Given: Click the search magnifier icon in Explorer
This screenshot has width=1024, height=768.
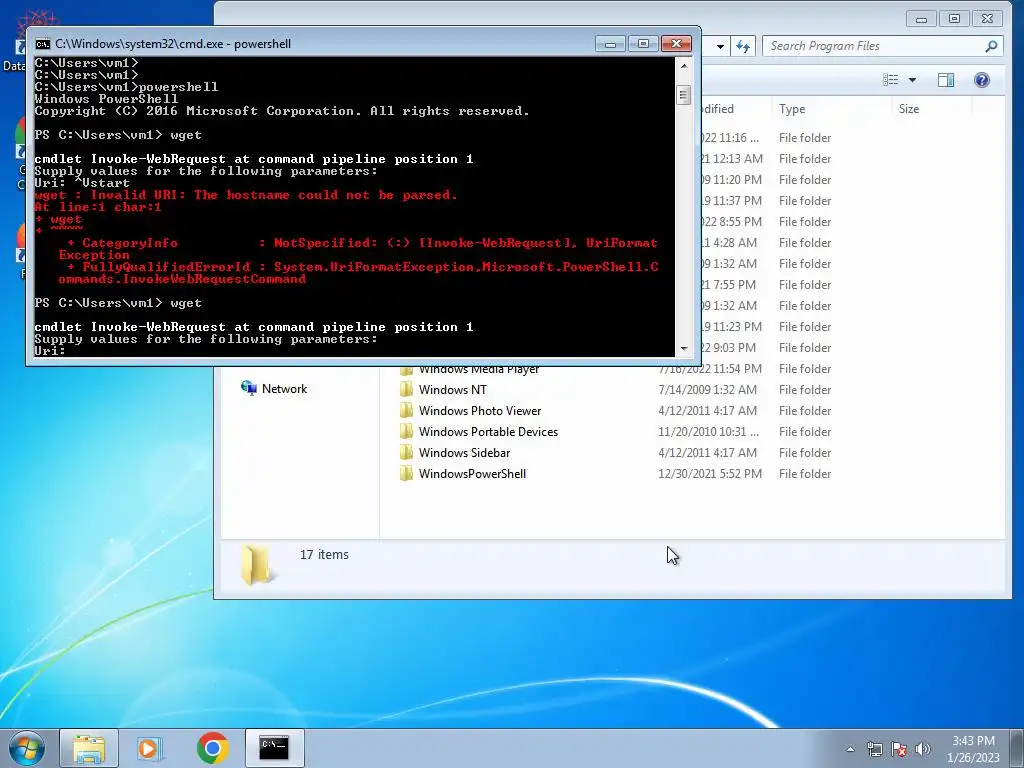Looking at the screenshot, I should tap(991, 46).
